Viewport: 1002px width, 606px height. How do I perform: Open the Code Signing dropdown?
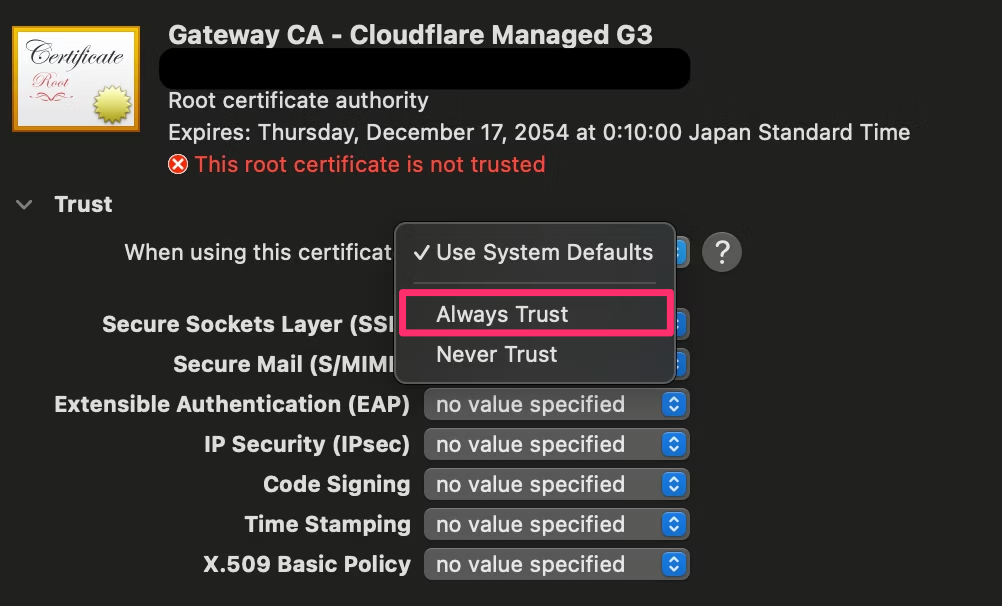coord(557,484)
